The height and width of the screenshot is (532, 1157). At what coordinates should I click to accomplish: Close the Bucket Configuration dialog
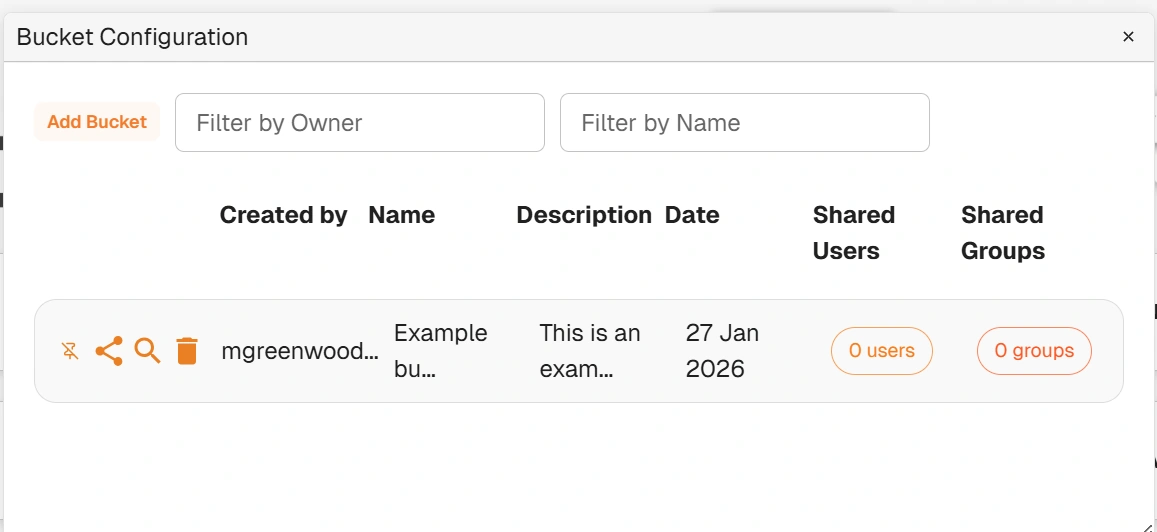(1127, 37)
